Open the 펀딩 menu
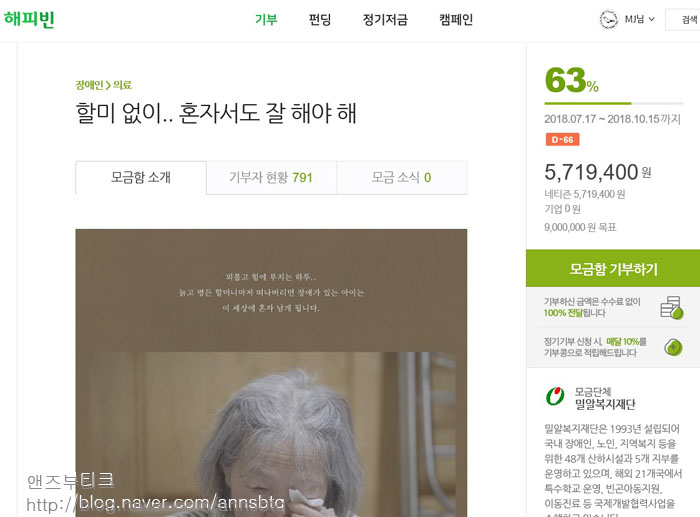700x517 pixels. point(320,20)
